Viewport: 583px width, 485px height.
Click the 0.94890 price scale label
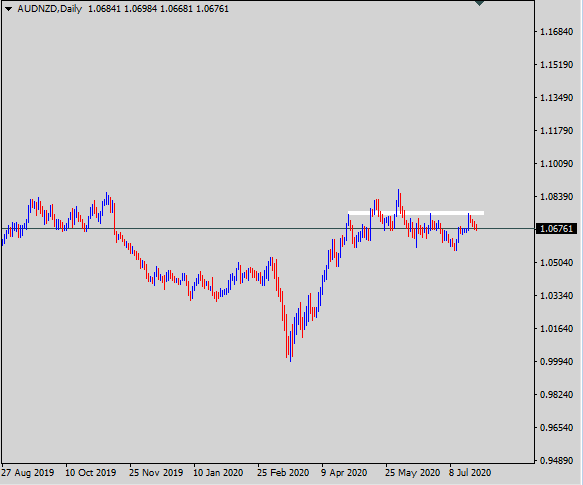tap(556, 460)
